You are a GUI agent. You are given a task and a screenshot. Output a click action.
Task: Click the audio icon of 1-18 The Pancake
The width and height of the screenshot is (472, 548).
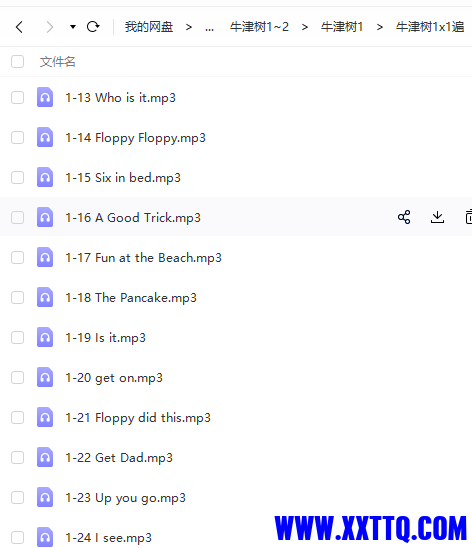[45, 297]
